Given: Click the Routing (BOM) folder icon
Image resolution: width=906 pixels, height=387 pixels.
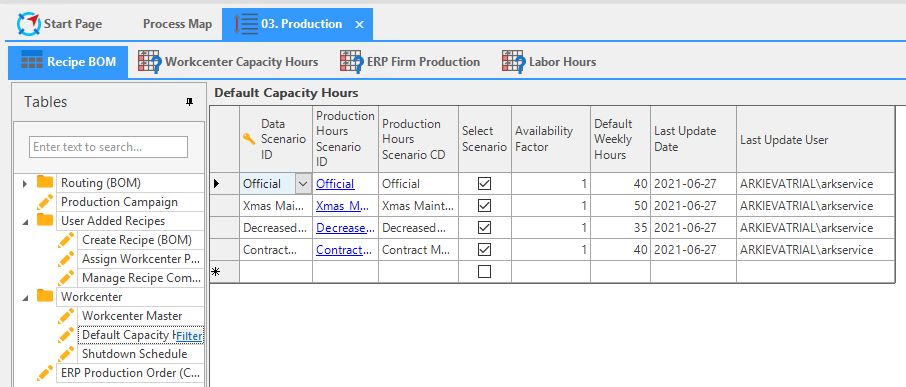Looking at the screenshot, I should [45, 183].
